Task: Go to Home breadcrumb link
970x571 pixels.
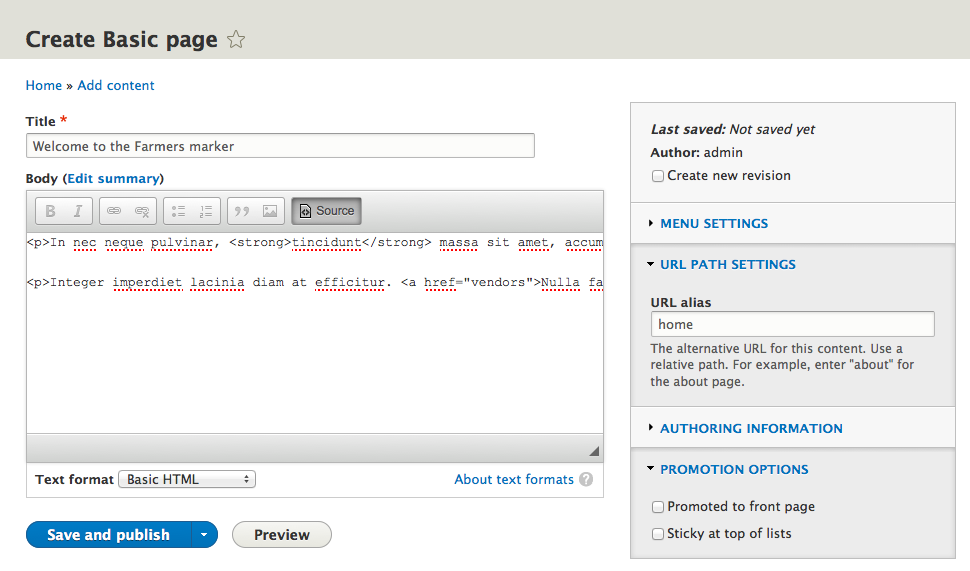Action: click(44, 85)
